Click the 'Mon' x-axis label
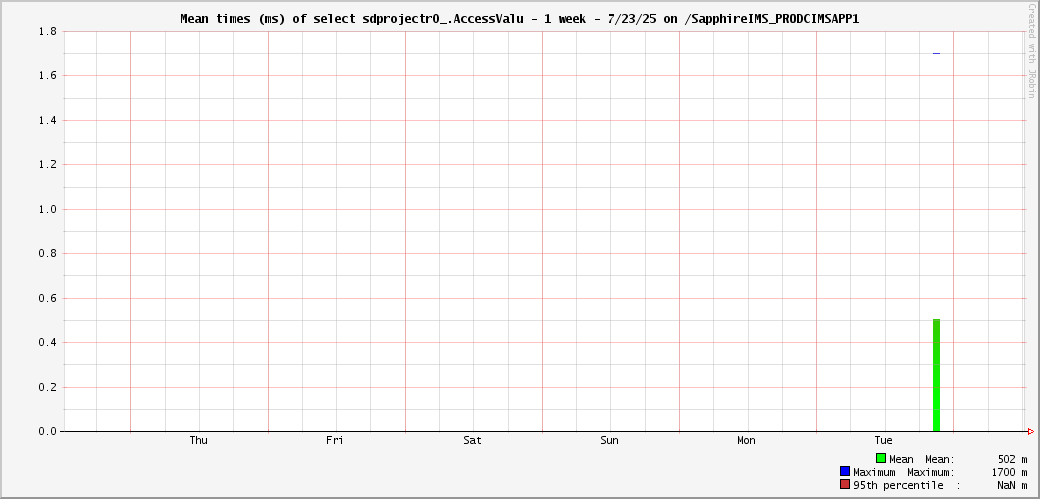1040x499 pixels. pyautogui.click(x=746, y=440)
